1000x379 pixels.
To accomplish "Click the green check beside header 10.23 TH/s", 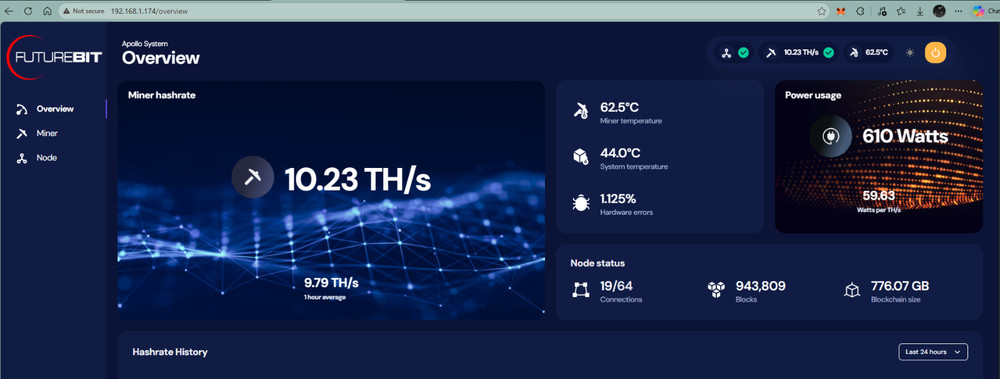I will (828, 53).
